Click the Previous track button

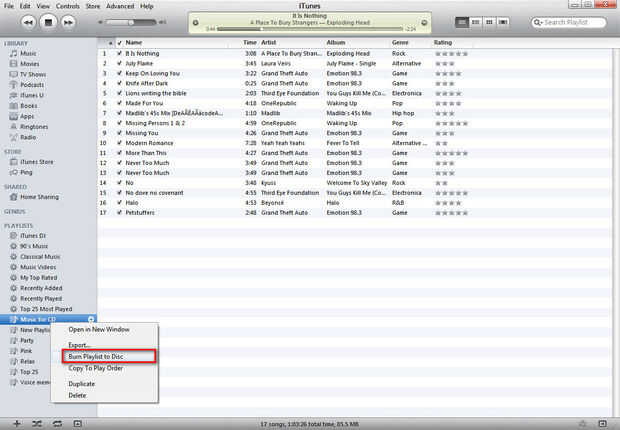click(x=28, y=23)
